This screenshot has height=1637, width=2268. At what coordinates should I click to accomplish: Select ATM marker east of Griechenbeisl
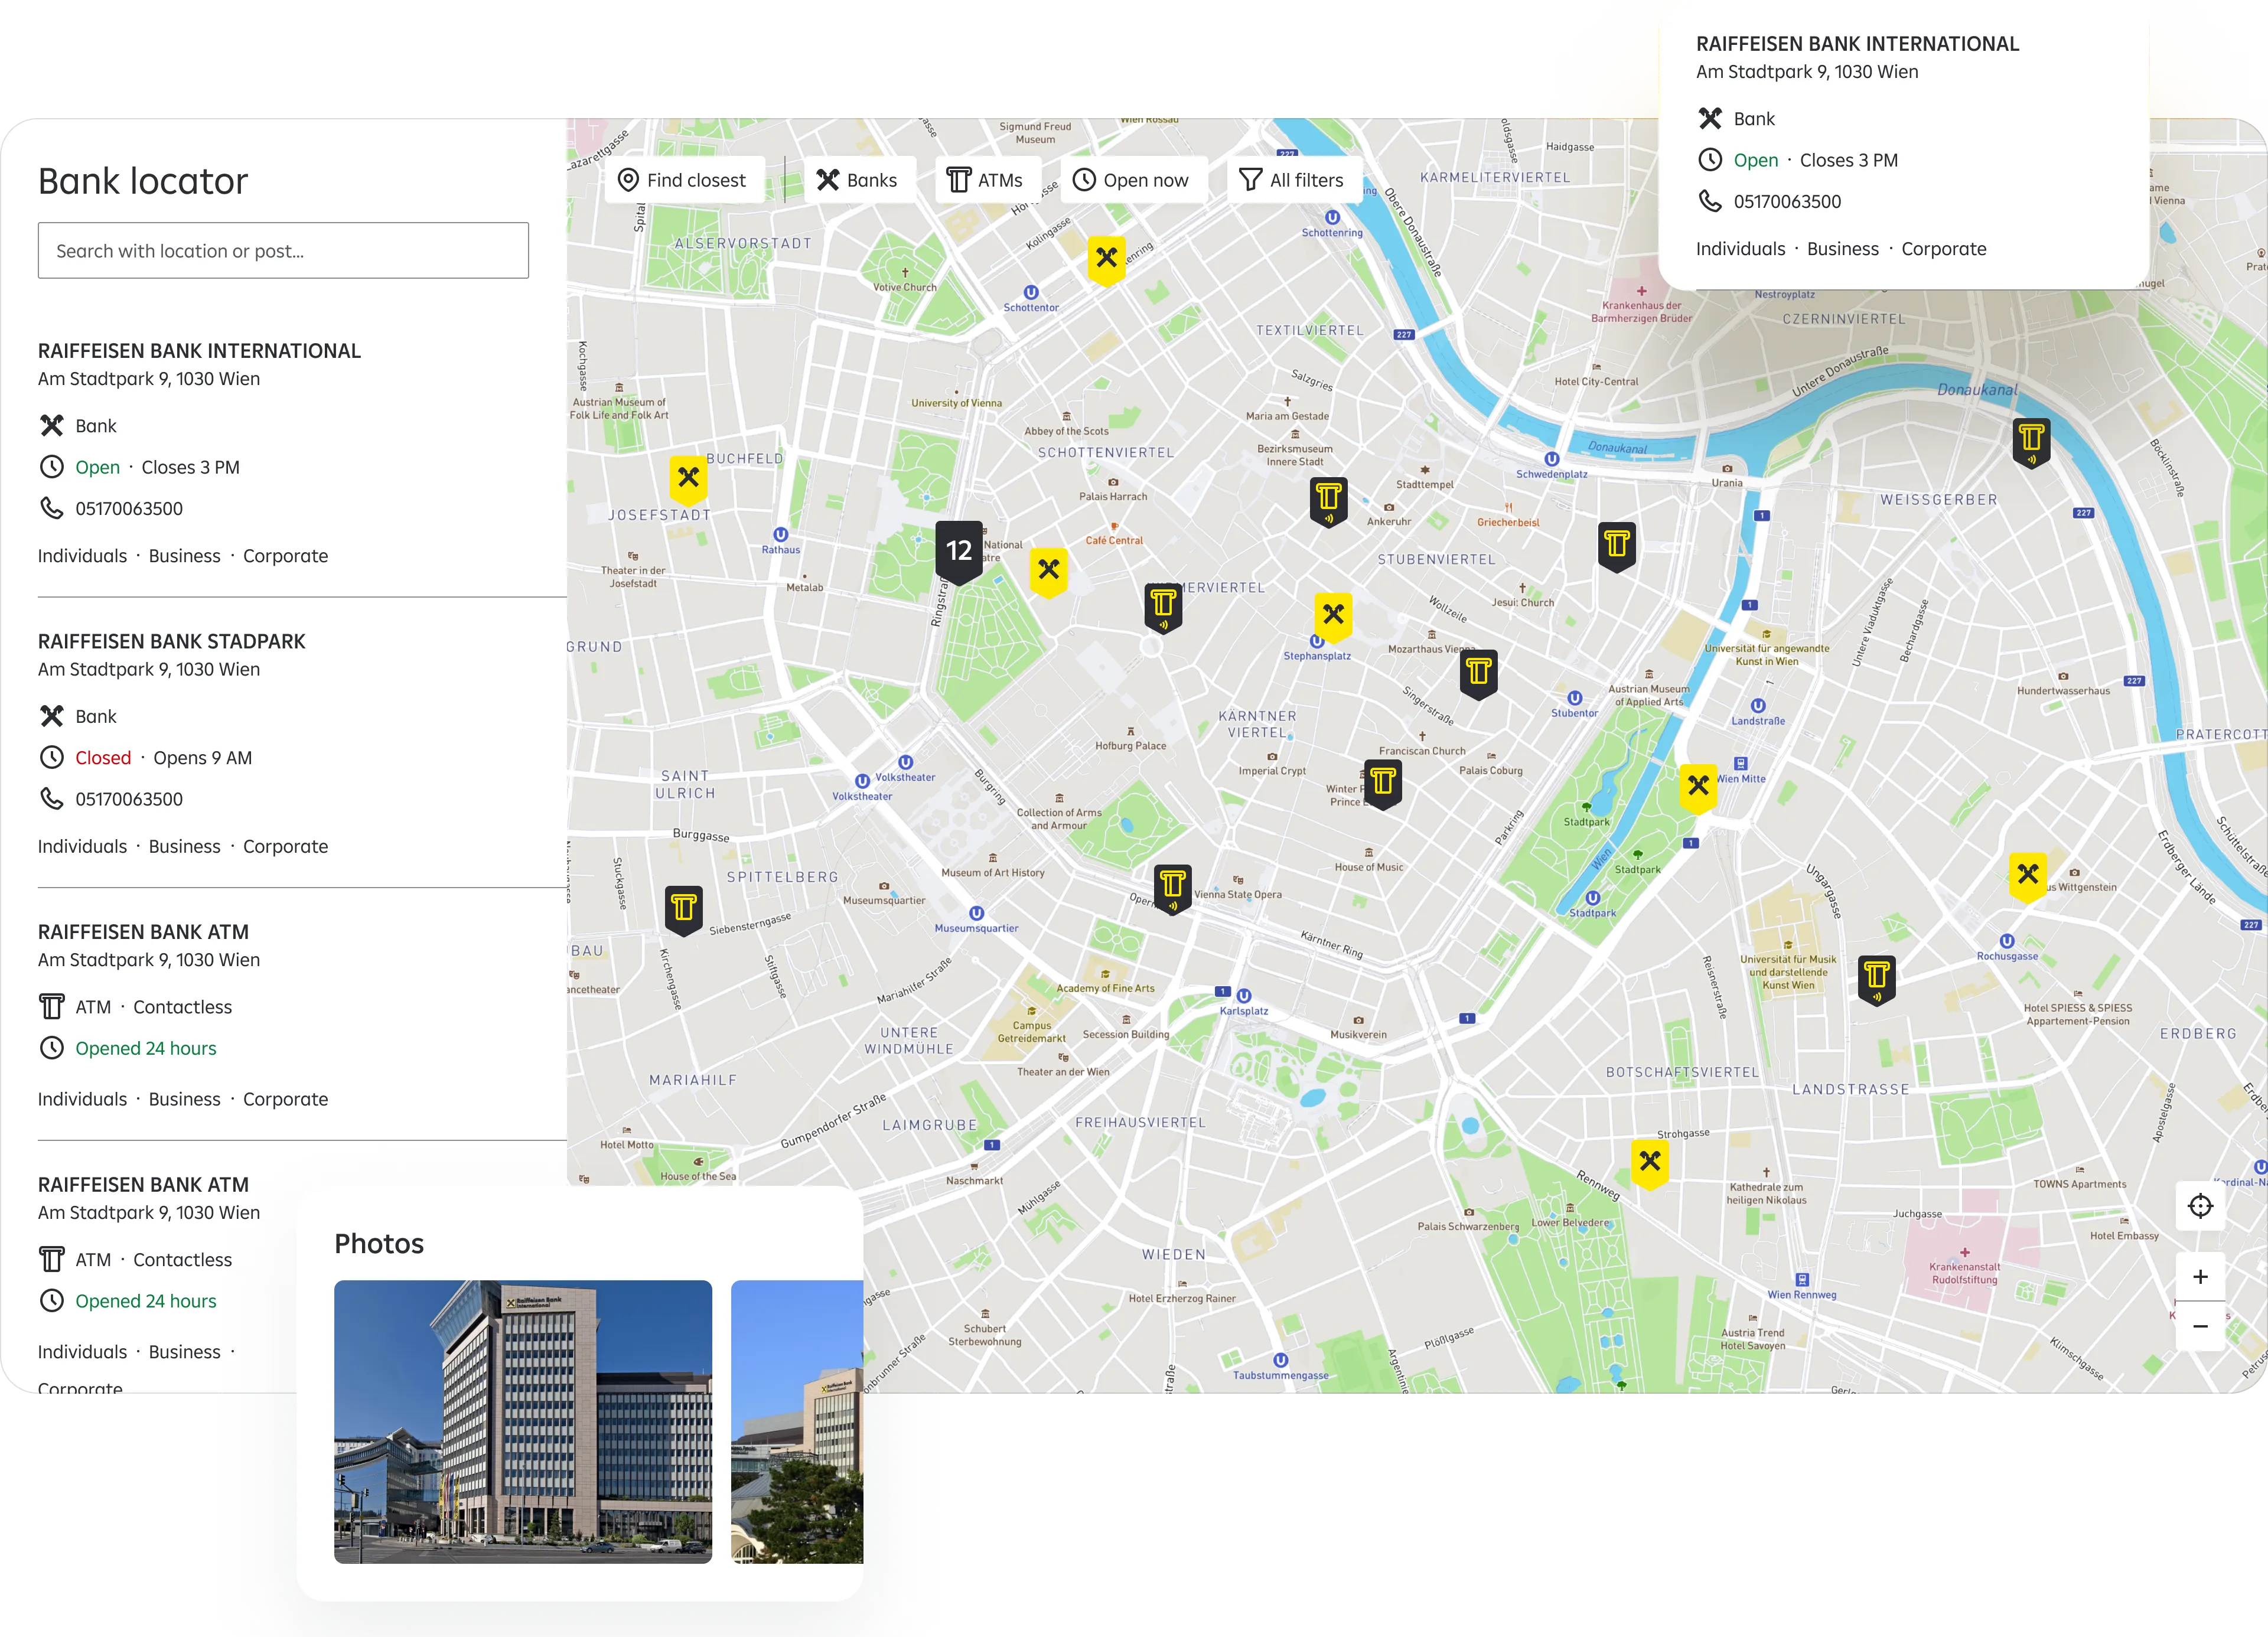point(1617,546)
